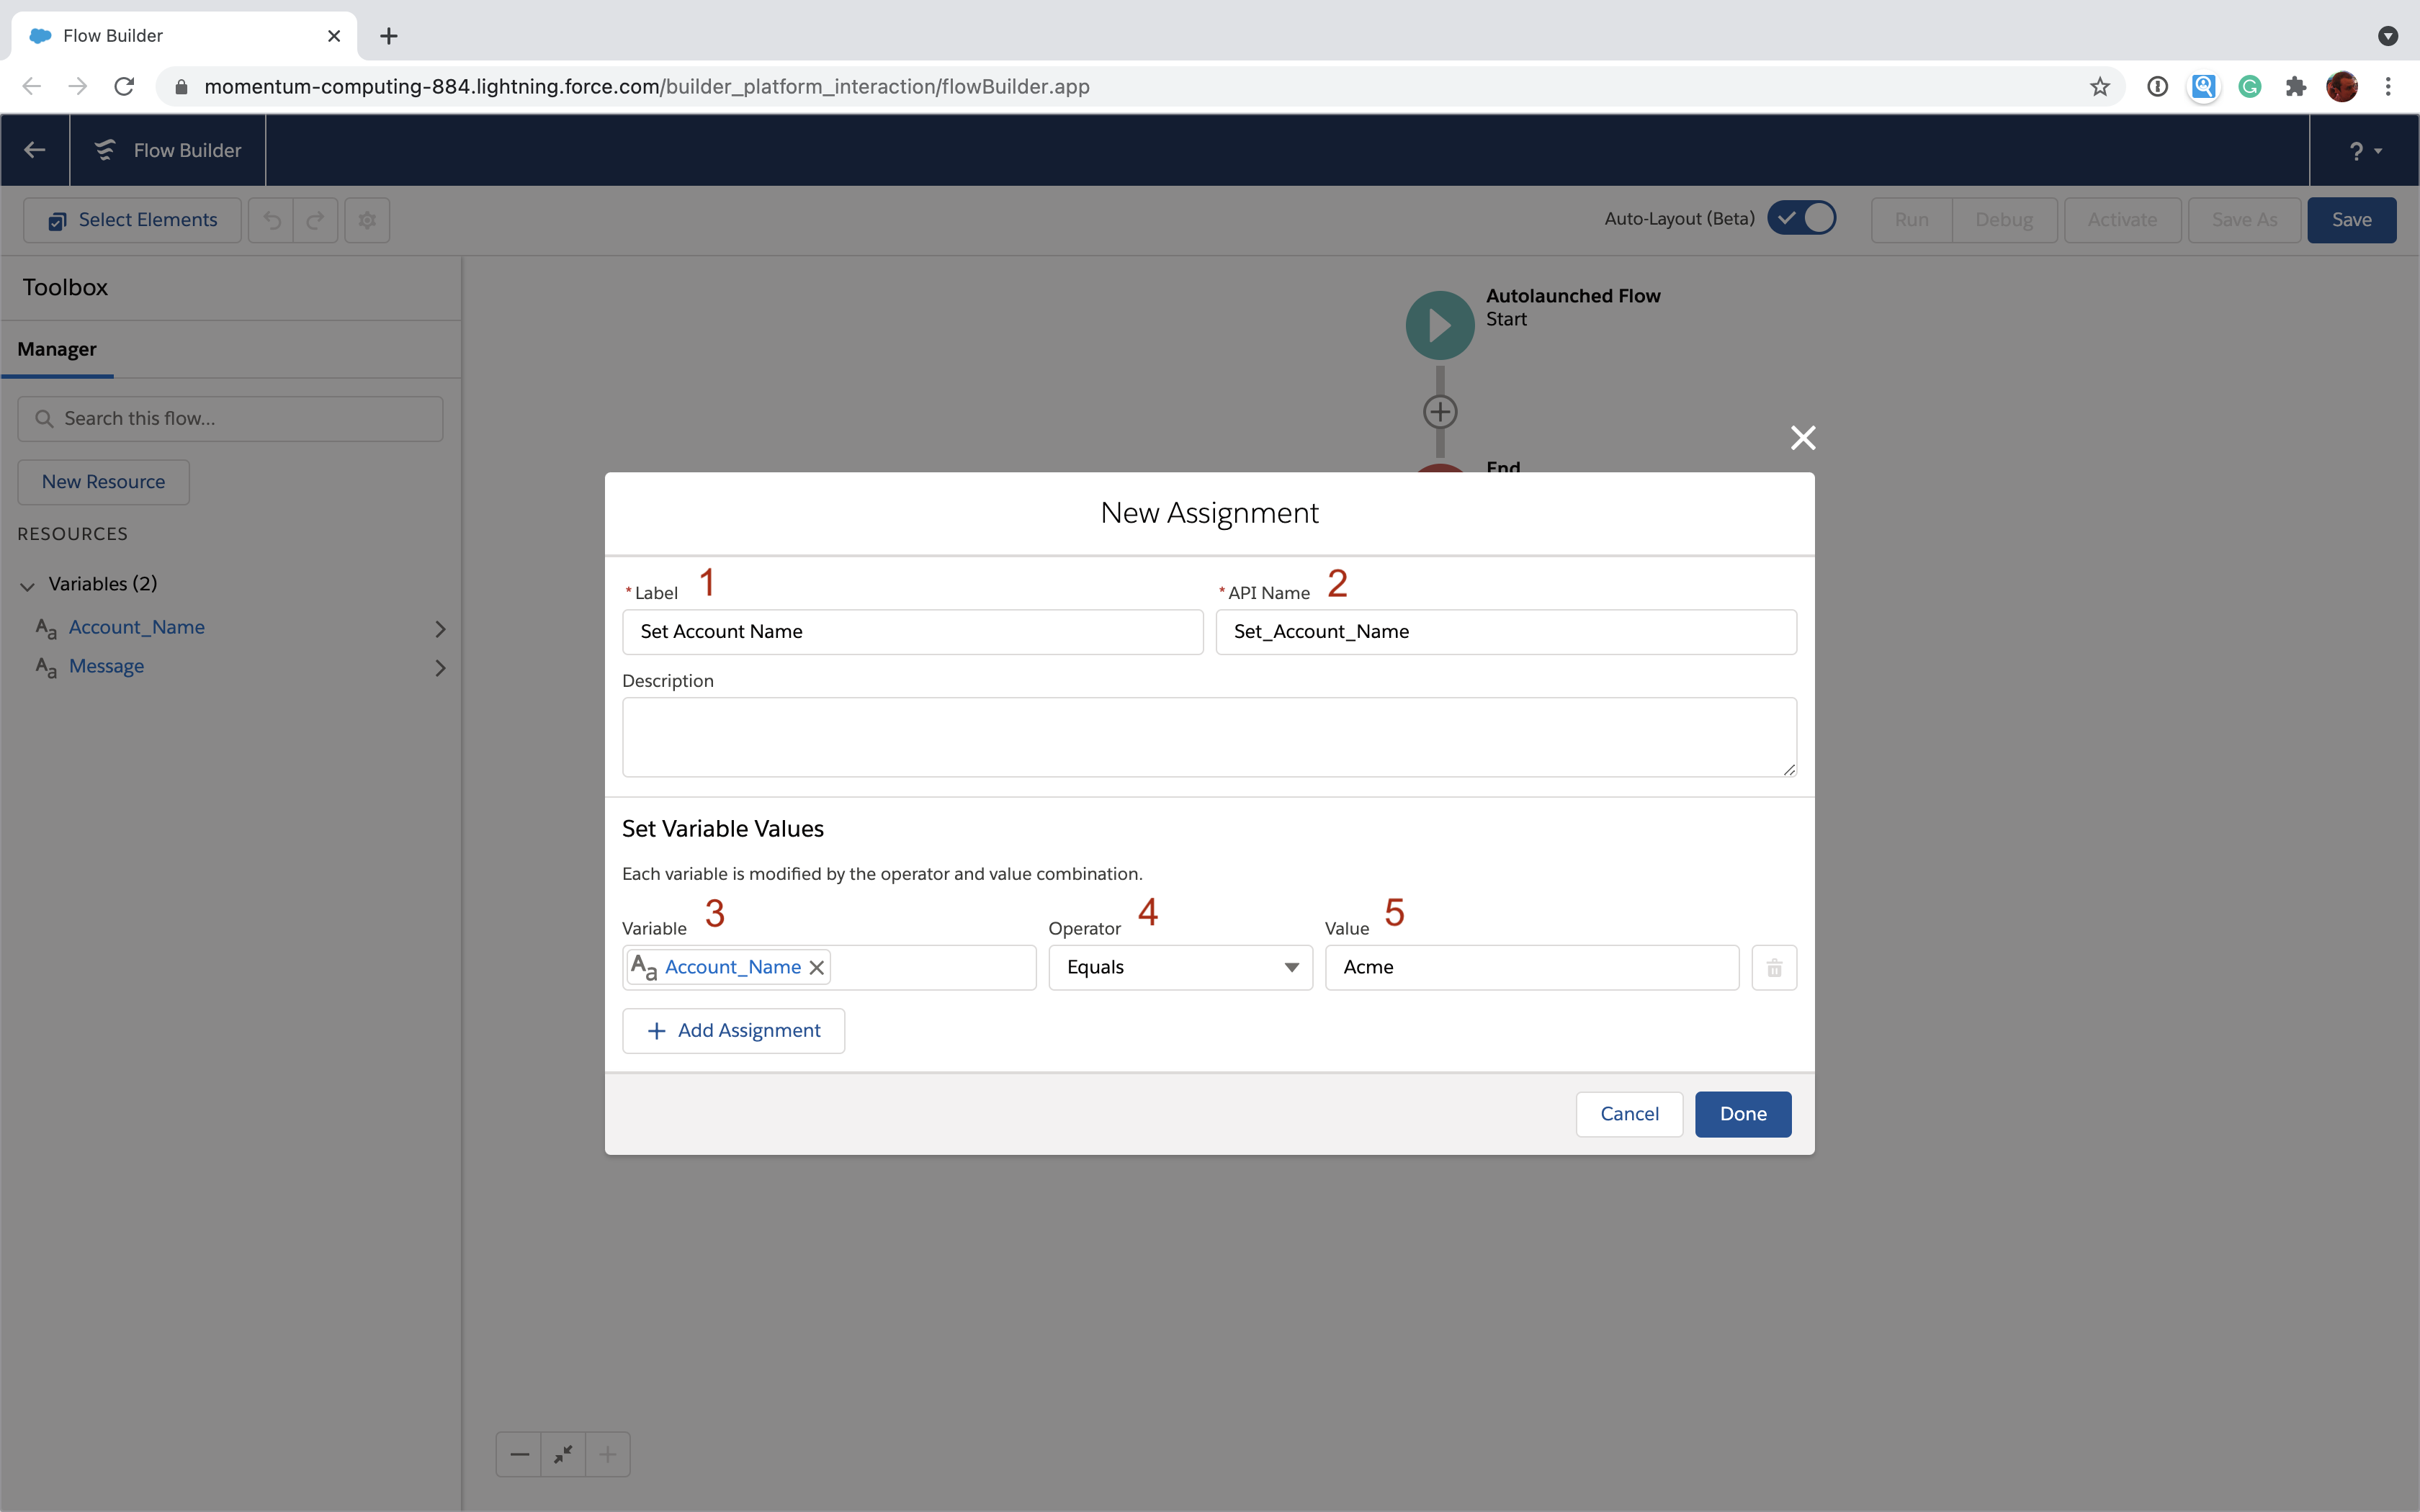Click the green Start node play icon
2420x1512 pixels.
[x=1438, y=323]
